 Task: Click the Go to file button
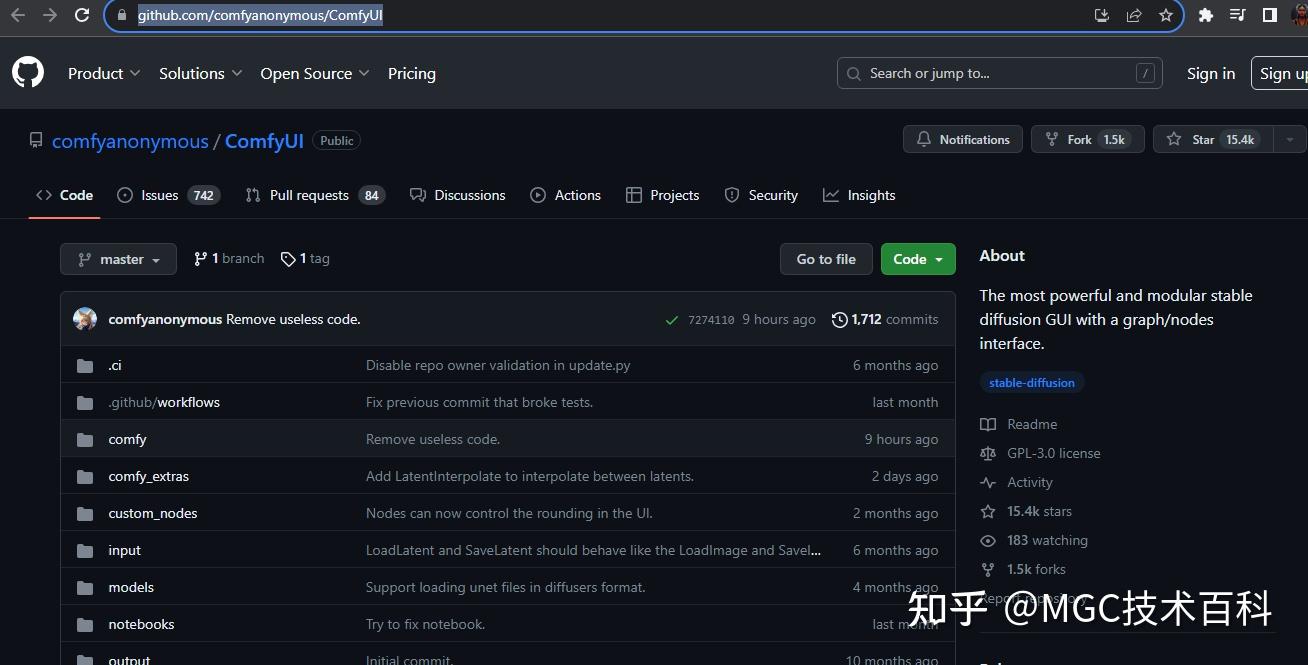(825, 258)
